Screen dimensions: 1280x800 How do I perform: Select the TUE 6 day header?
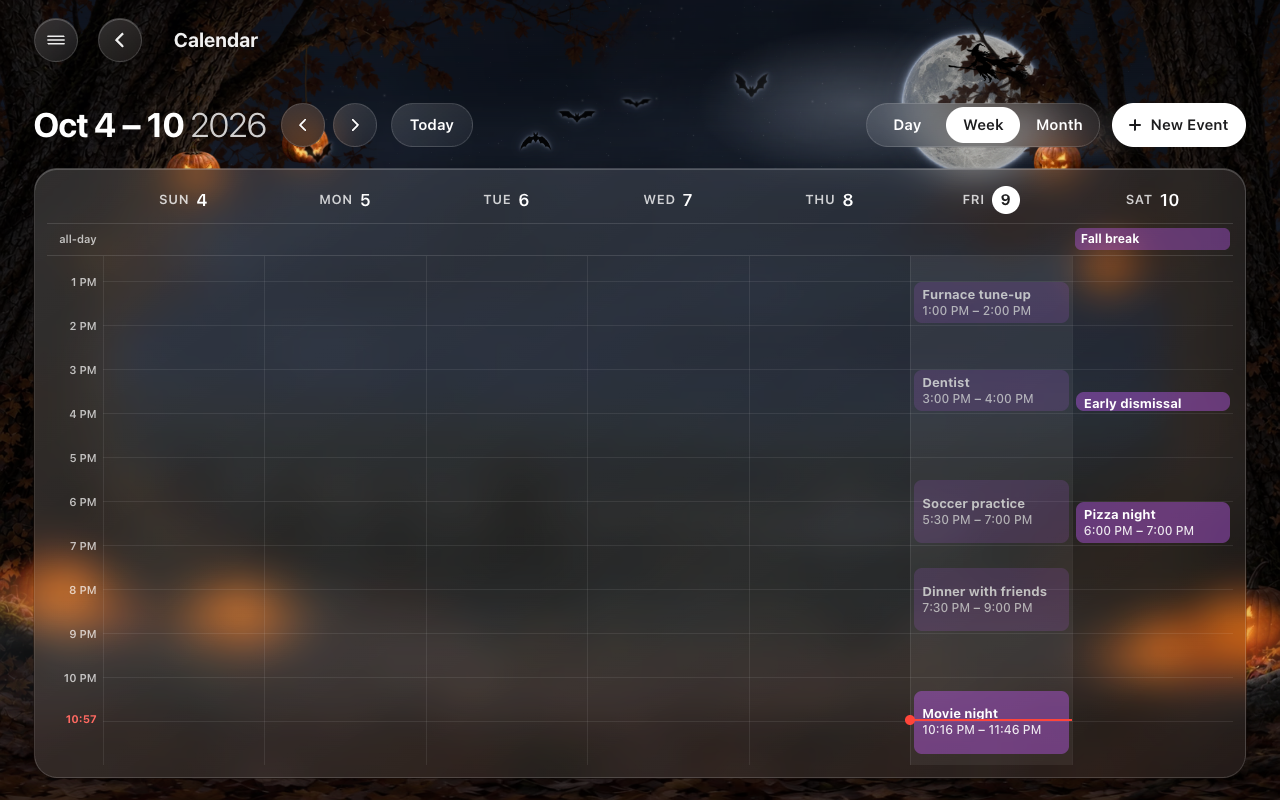[x=506, y=200]
